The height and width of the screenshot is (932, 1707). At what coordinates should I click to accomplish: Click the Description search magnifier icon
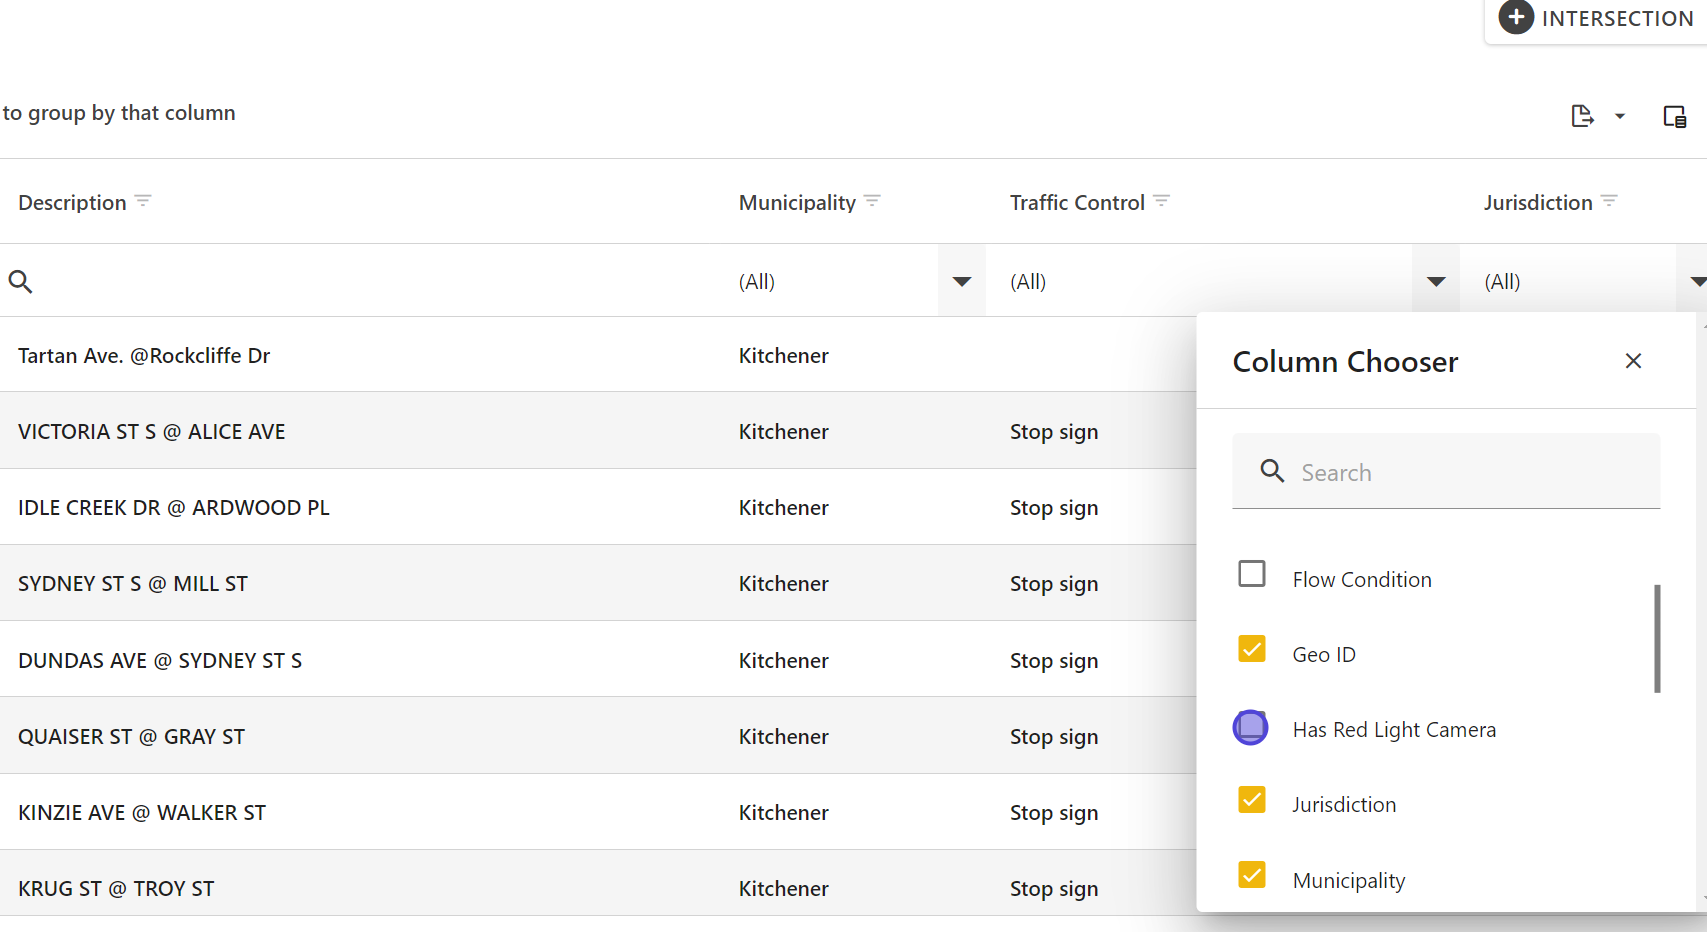coord(21,282)
